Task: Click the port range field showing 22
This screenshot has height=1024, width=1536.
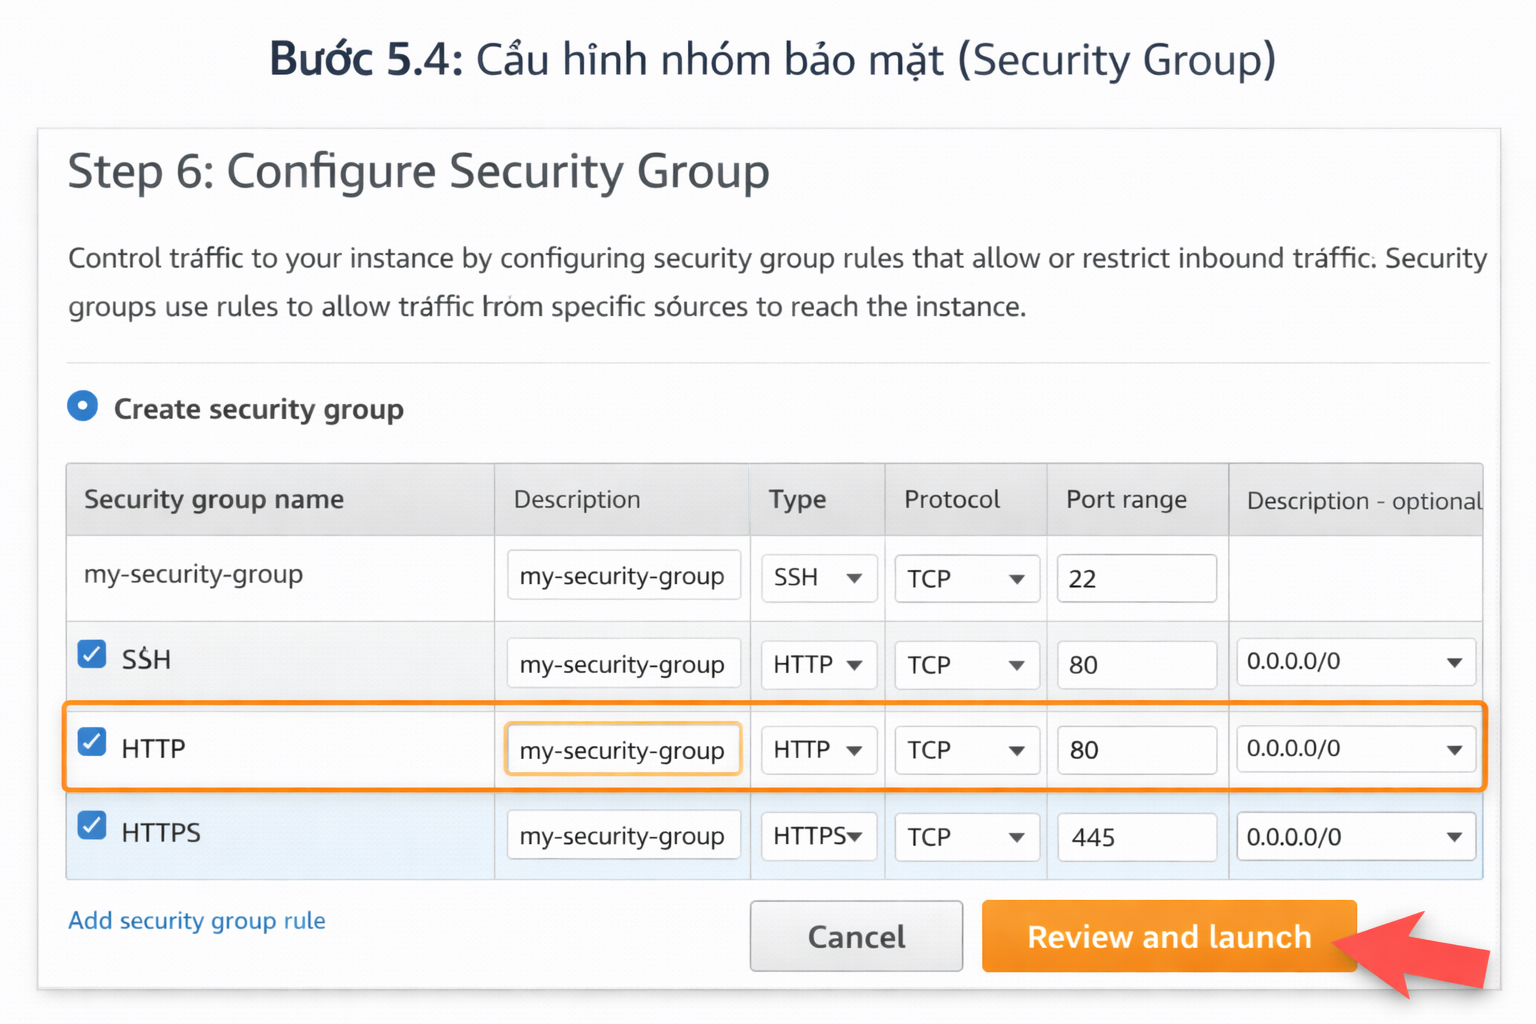Action: (x=1136, y=579)
